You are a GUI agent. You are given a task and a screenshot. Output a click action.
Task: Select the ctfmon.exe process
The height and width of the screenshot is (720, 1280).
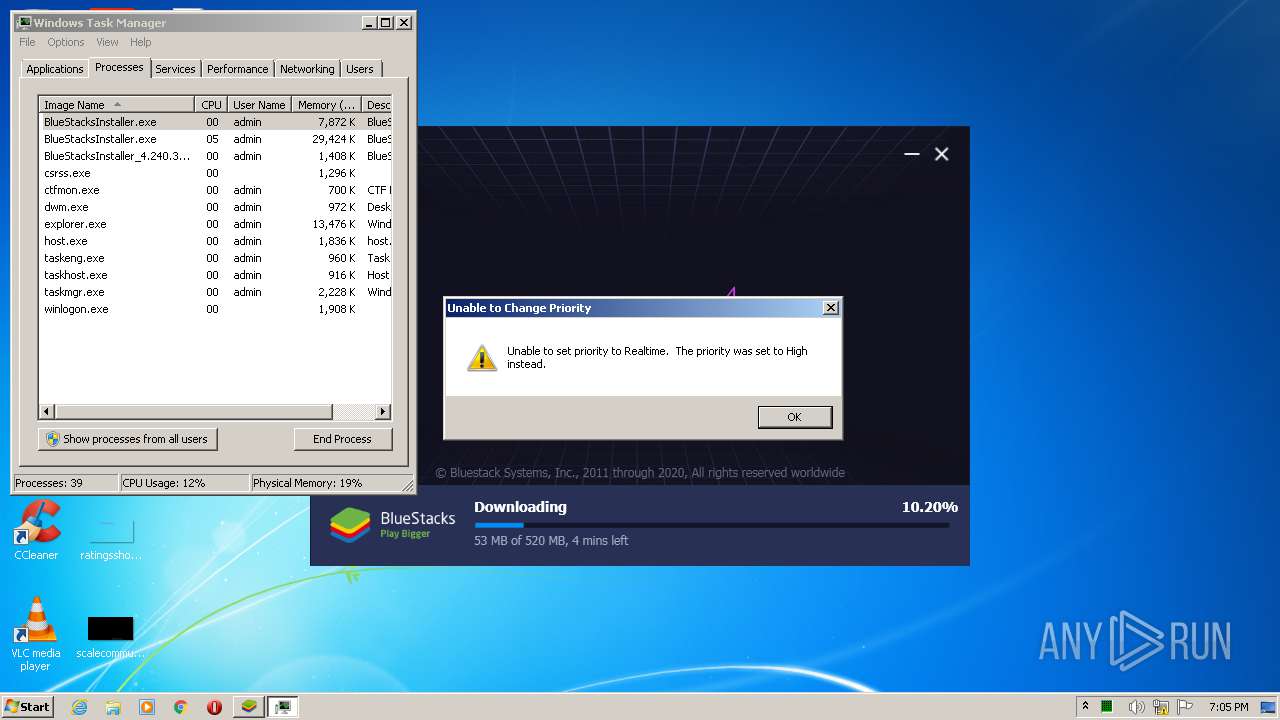[215, 190]
